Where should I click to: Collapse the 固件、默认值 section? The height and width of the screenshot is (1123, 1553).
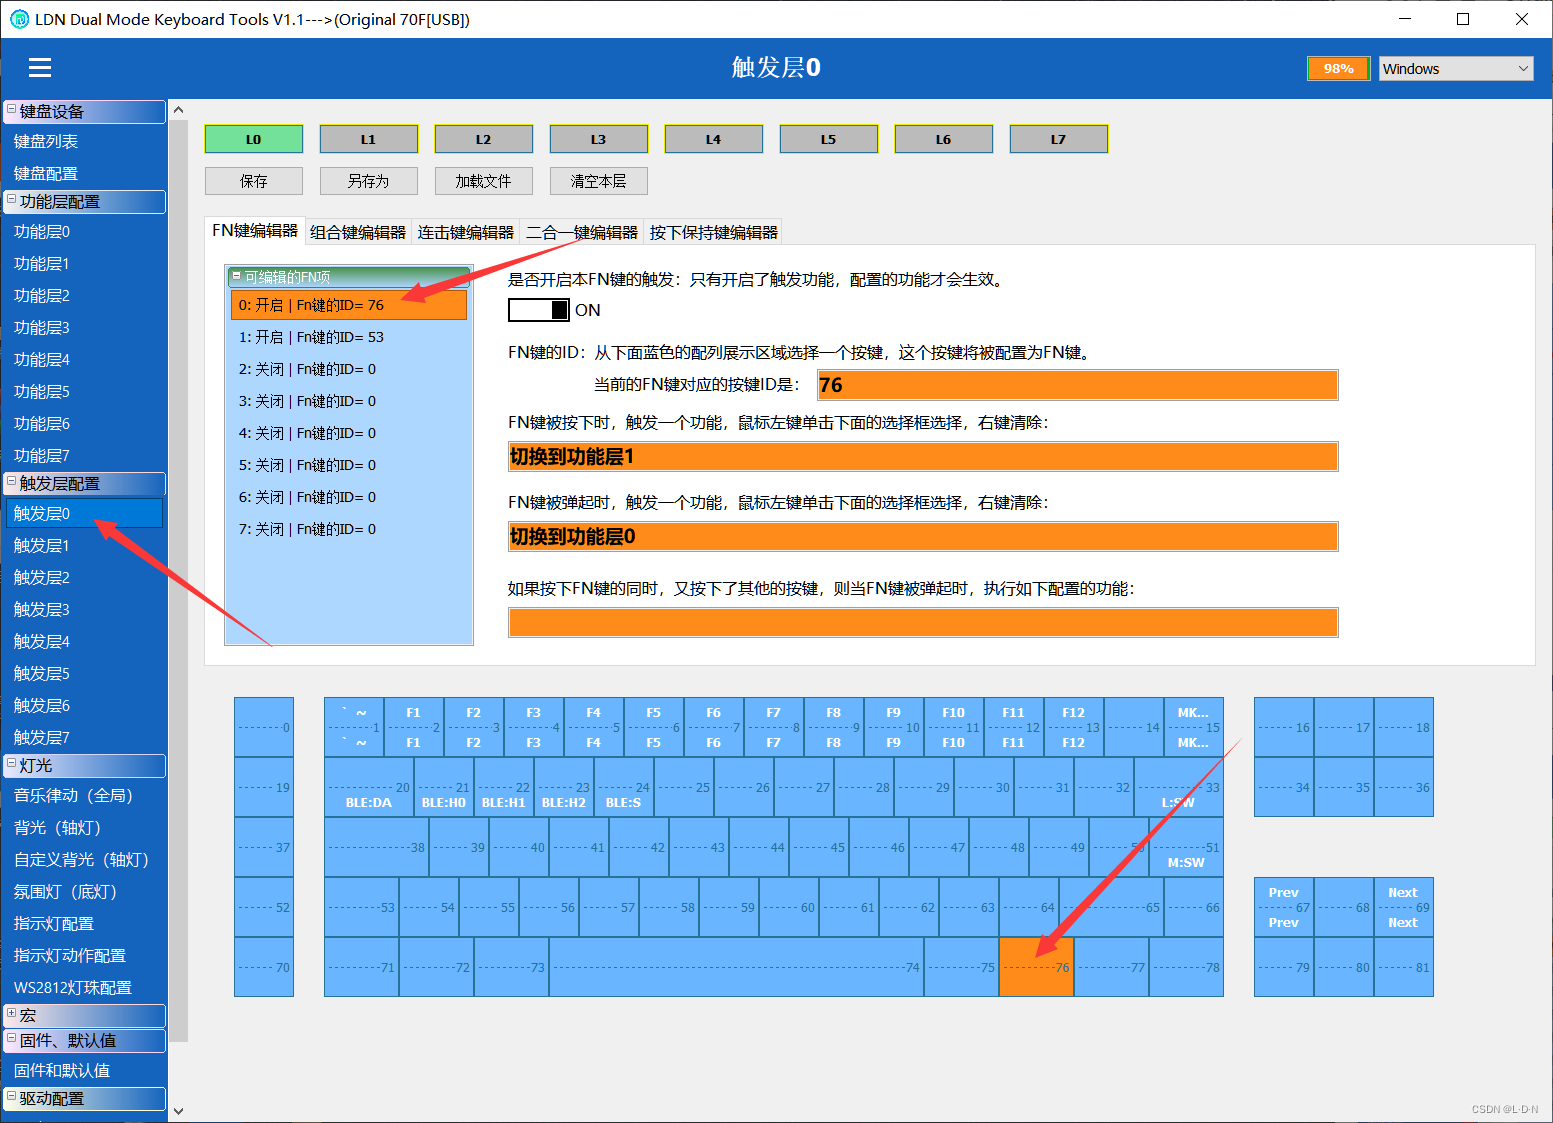[x=12, y=1039]
